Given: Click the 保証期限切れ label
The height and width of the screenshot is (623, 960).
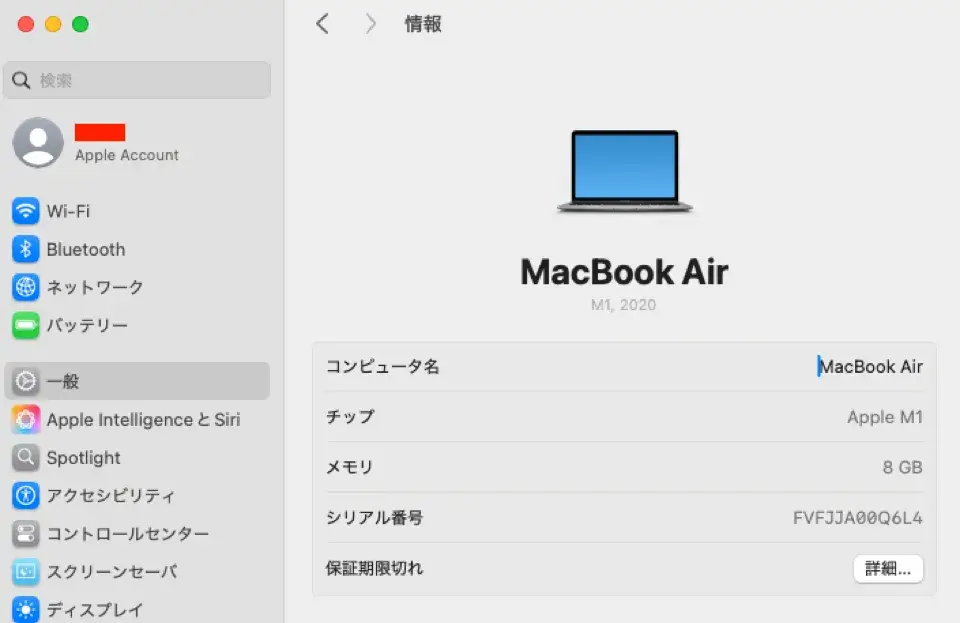Looking at the screenshot, I should pos(374,568).
